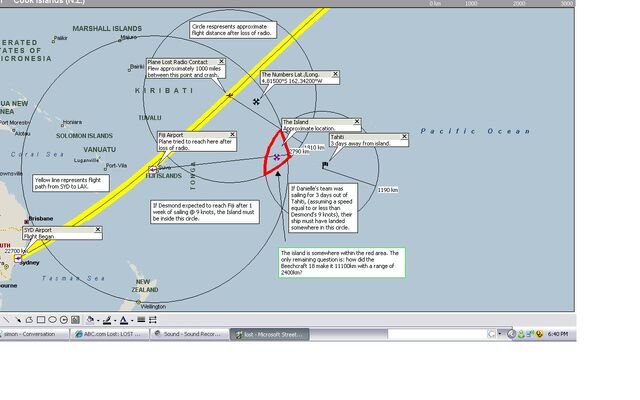
Task: Select the oval drawing tool
Action: 52,320
